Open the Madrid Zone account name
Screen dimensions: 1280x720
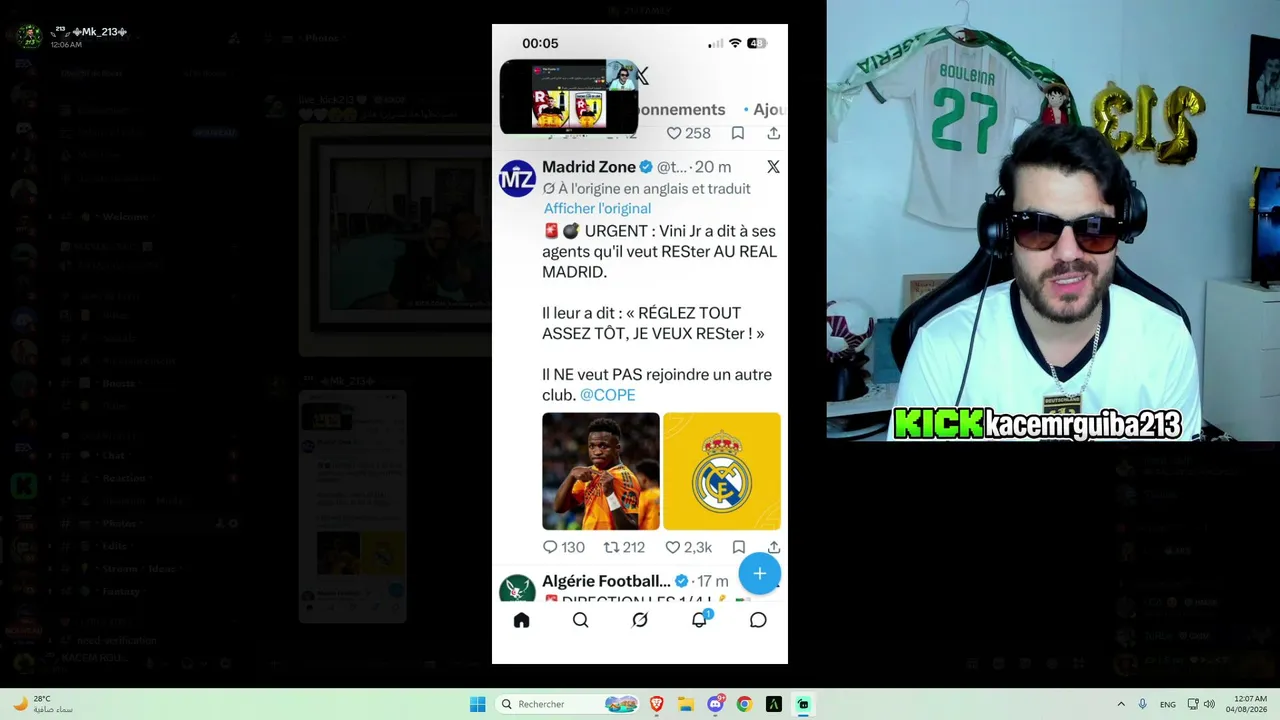point(589,167)
